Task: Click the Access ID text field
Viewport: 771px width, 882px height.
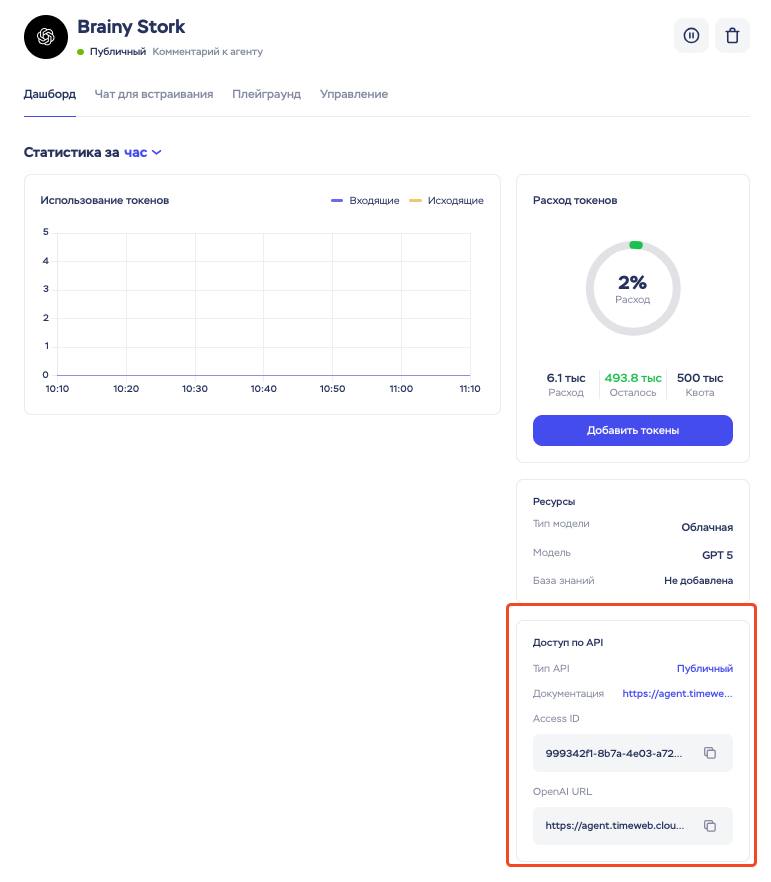Action: [615, 753]
